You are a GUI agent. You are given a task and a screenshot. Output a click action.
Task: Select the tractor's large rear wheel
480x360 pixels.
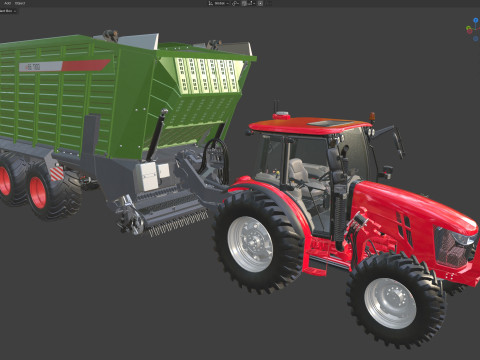coord(257,242)
